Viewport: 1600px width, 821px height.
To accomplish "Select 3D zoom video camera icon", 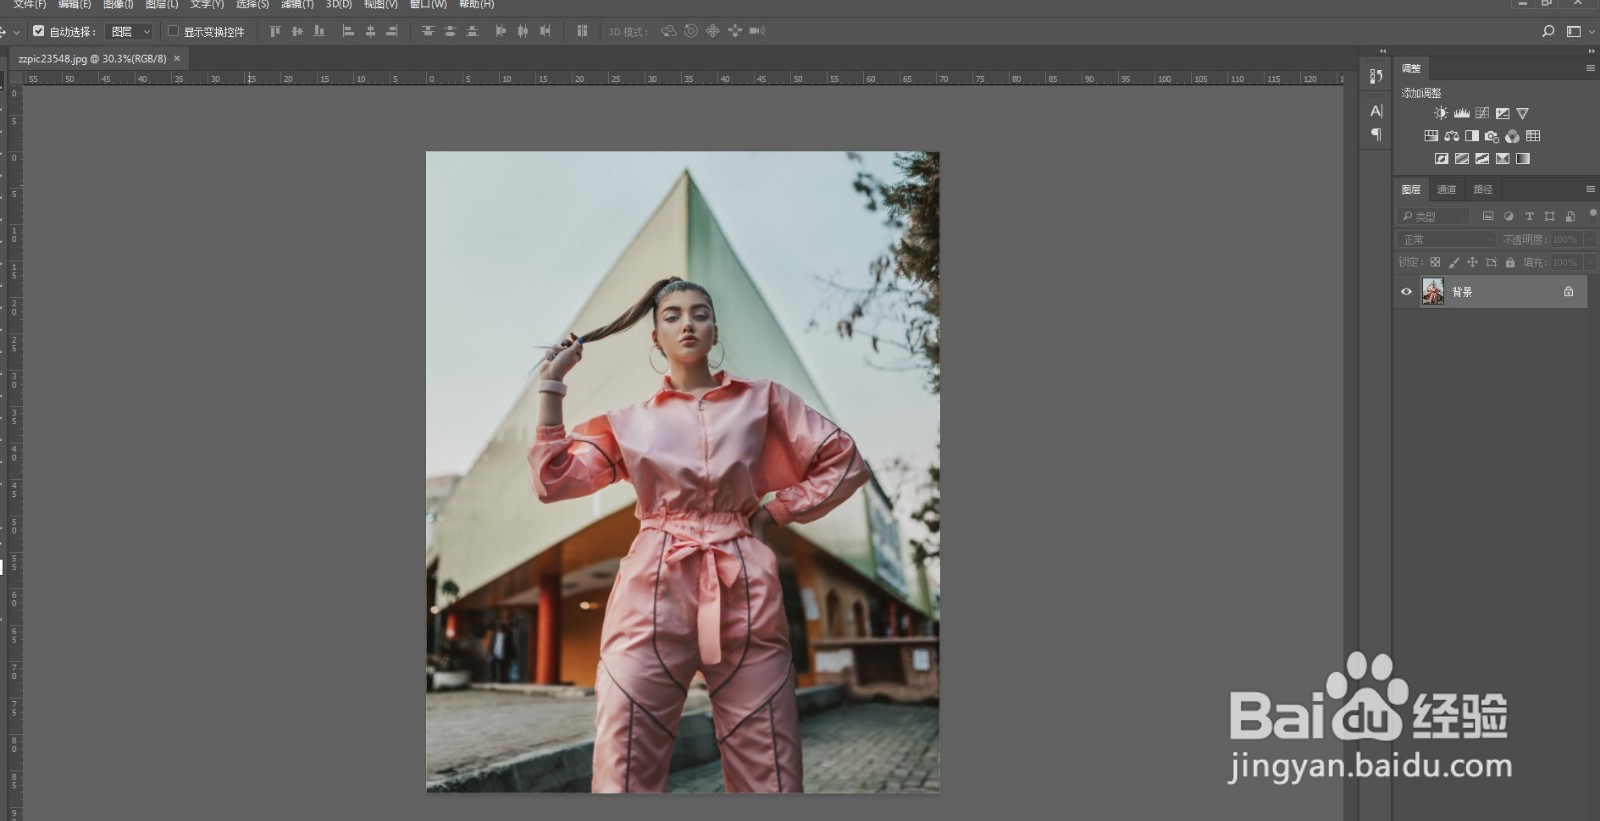I will [x=757, y=31].
